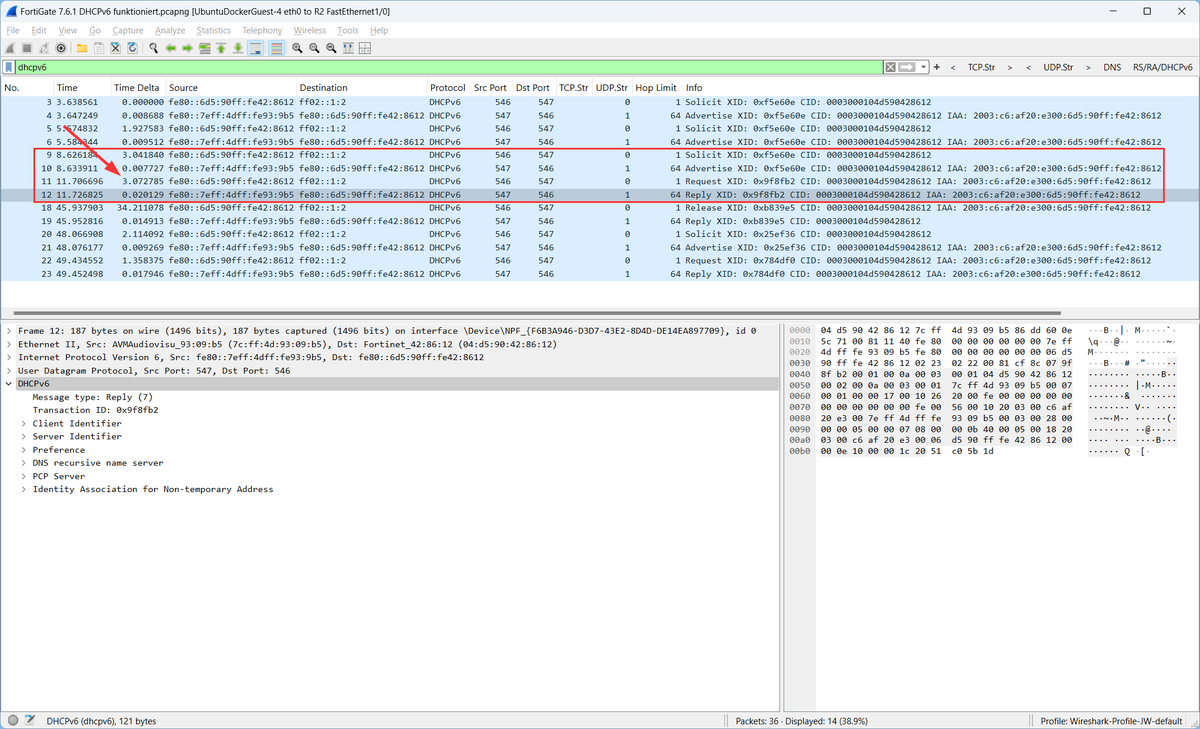Screen dimensions: 1200x729
Task: Click the last toolbar icon with grid layout
Action: point(365,47)
